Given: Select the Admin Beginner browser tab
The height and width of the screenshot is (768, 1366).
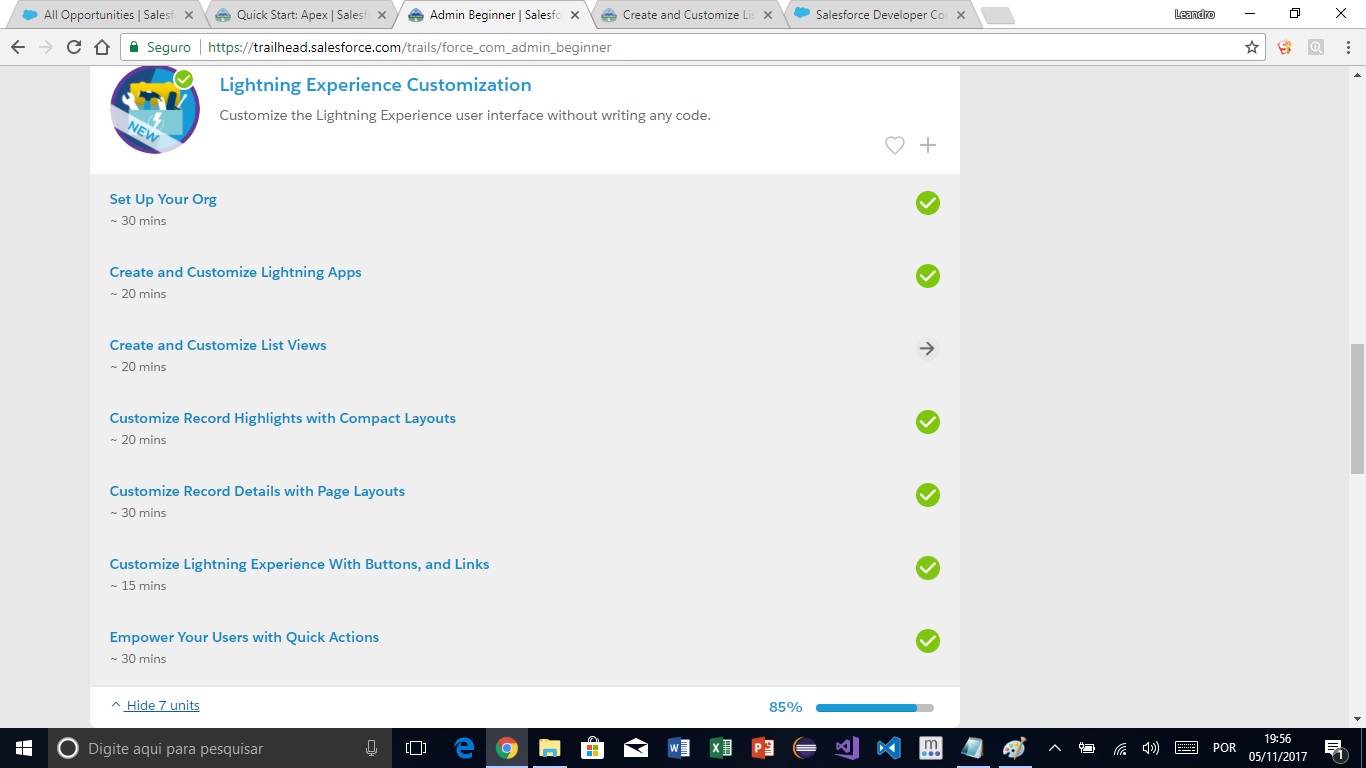Looking at the screenshot, I should (x=492, y=15).
